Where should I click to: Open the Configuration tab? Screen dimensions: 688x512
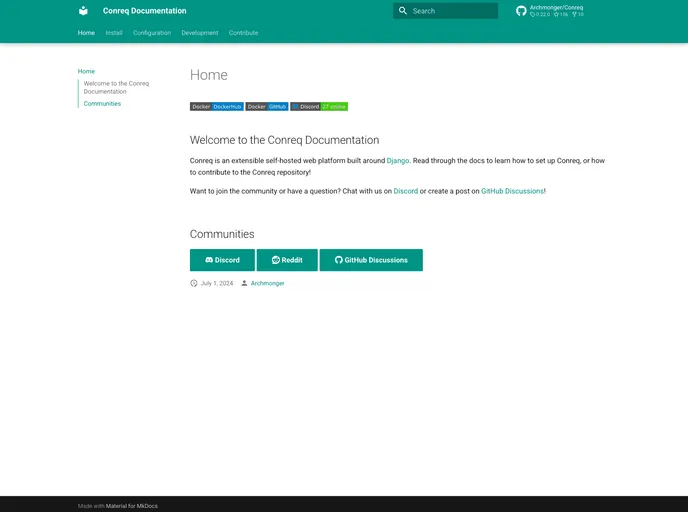152,33
